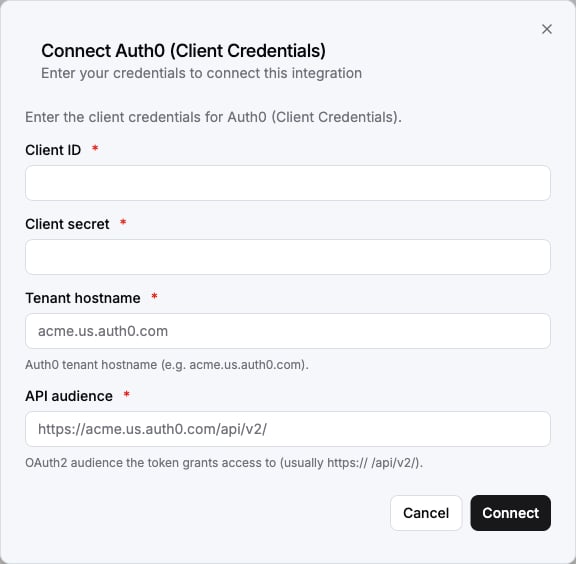Click into the API audience field

pyautogui.click(x=288, y=429)
